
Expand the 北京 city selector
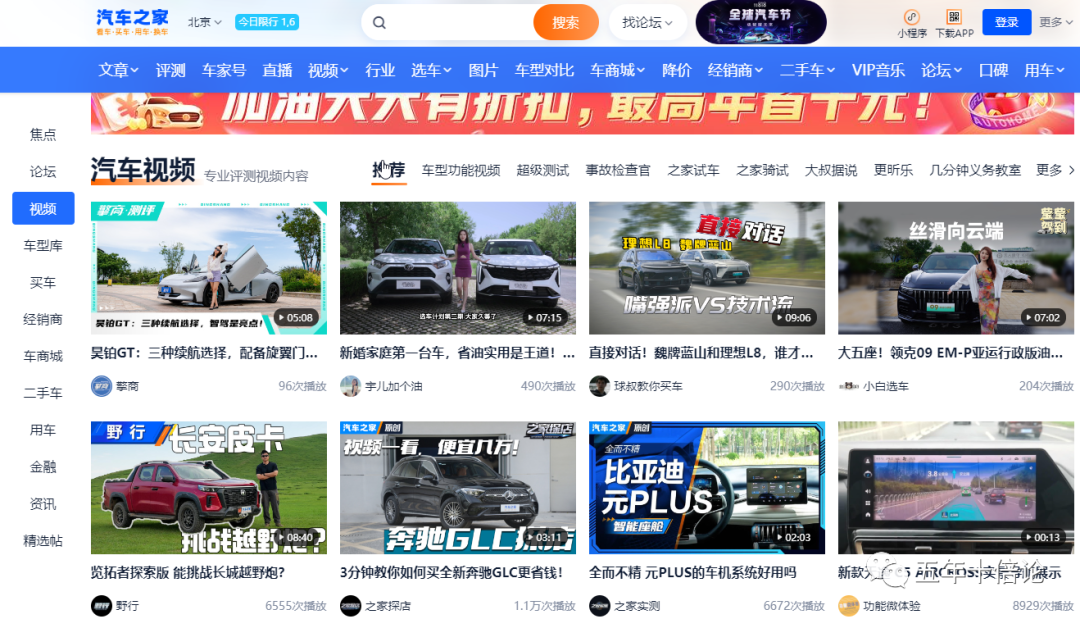(x=205, y=22)
